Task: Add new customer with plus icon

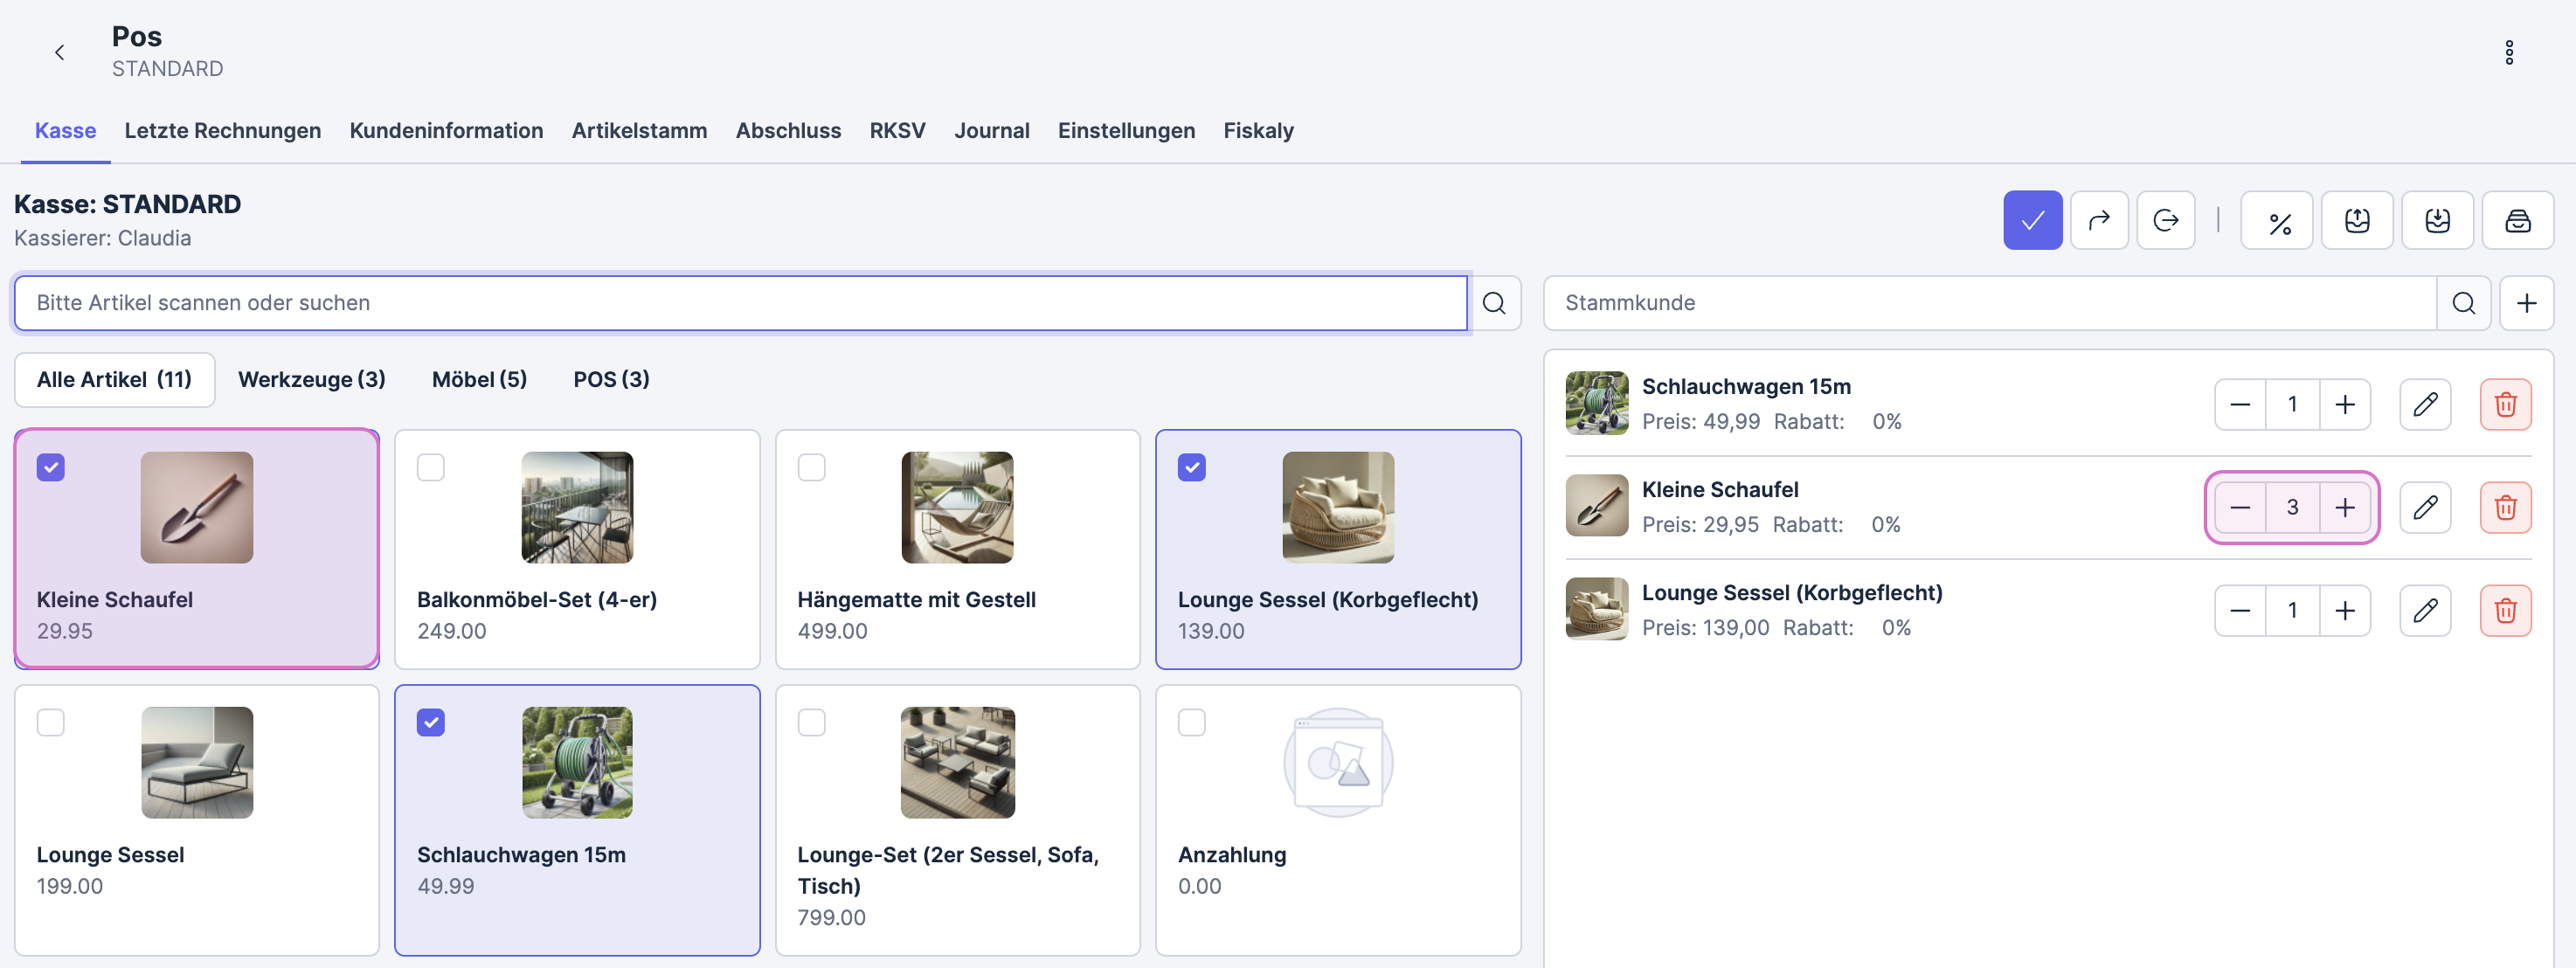Action: tap(2526, 303)
